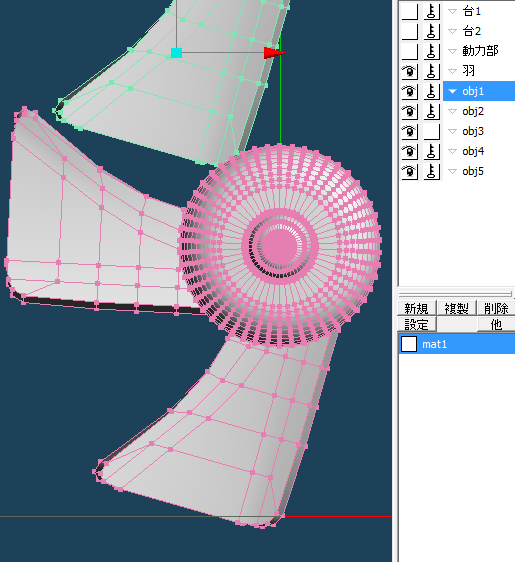
Task: Expand the 動力部 tree arrow
Action: click(453, 52)
